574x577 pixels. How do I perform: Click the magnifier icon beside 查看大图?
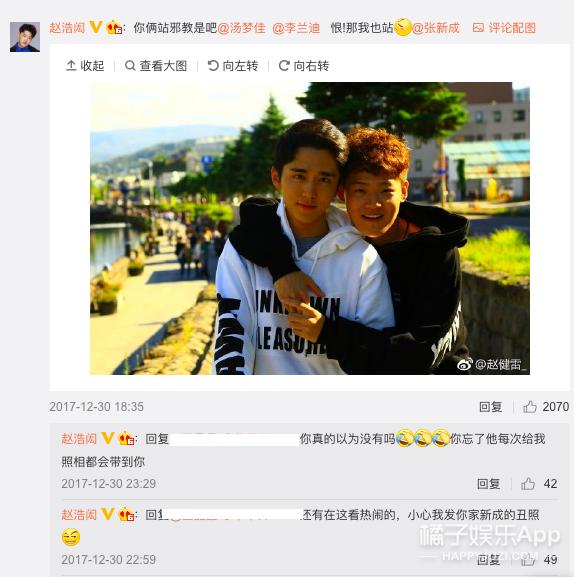[130, 66]
